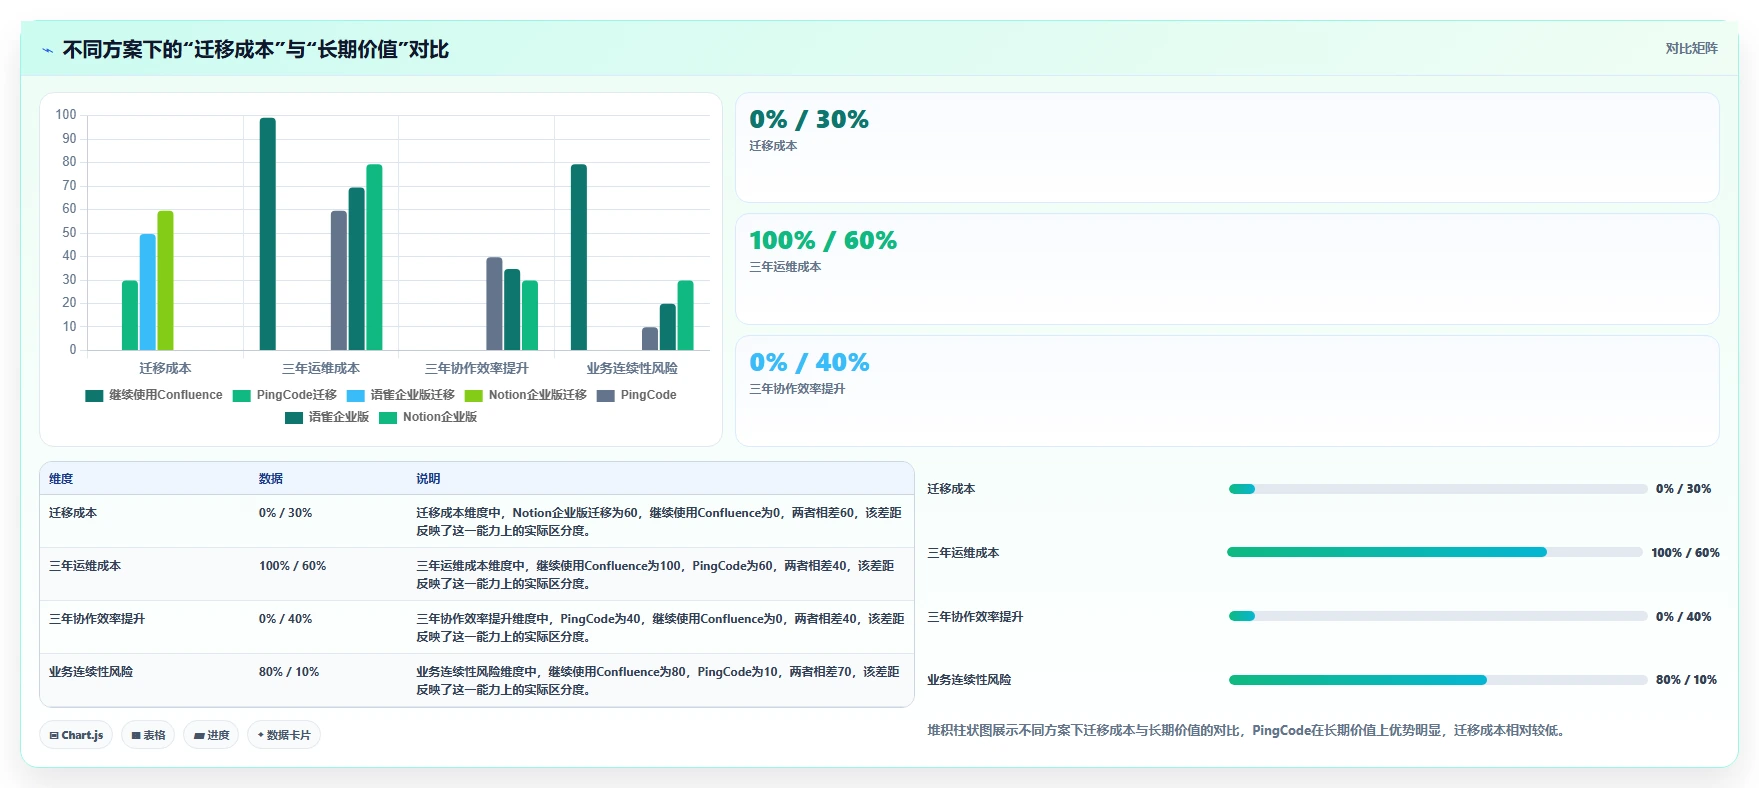Click the 三年运维成本 progress bar
1759x788 pixels.
click(1435, 552)
